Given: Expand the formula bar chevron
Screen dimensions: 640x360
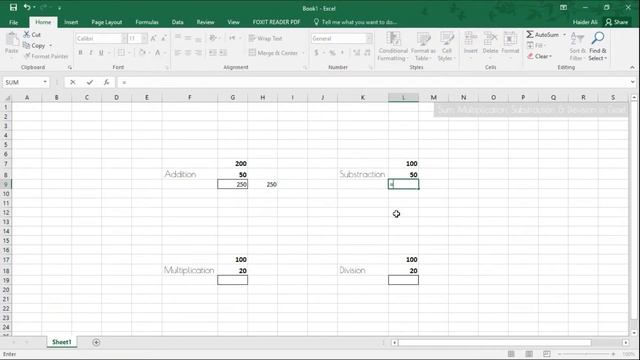Looking at the screenshot, I should [632, 82].
